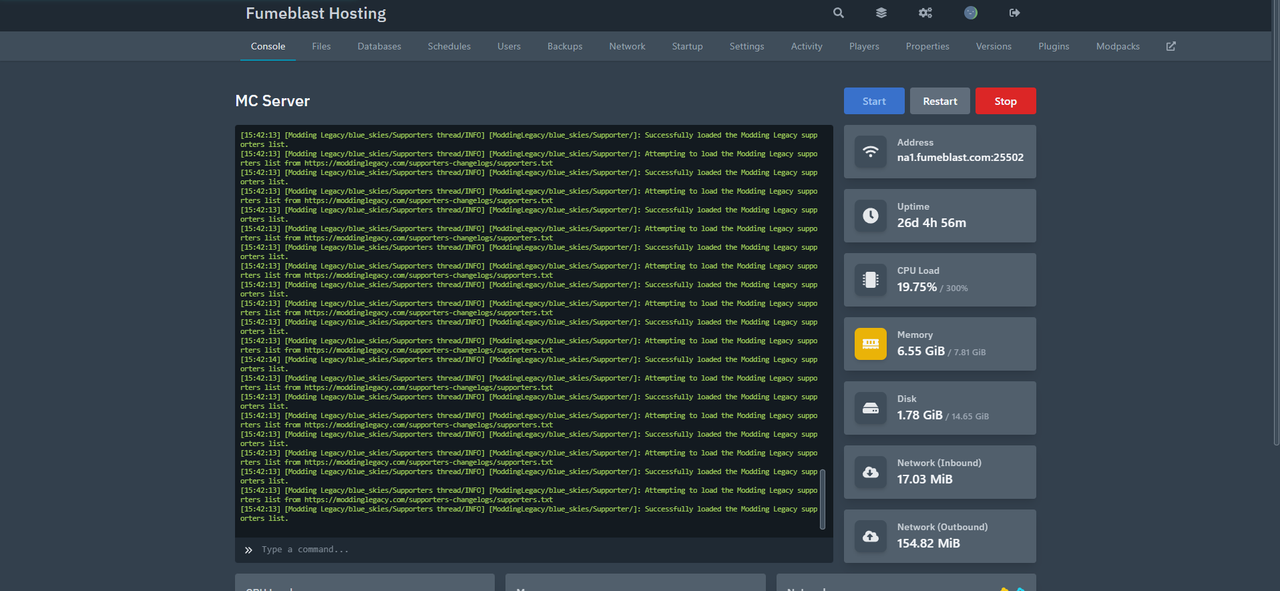This screenshot has width=1280, height=591.
Task: Click server address na1.fumeblast.com:25502
Action: pos(960,157)
